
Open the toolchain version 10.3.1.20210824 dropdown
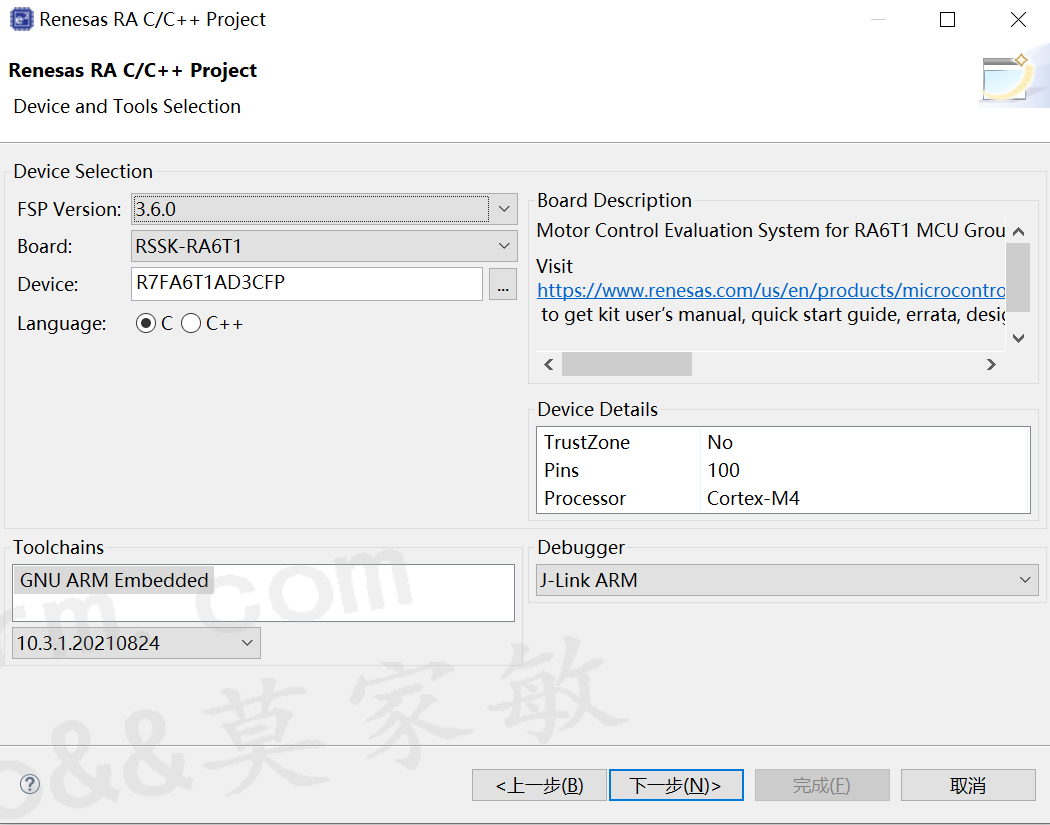pos(136,643)
